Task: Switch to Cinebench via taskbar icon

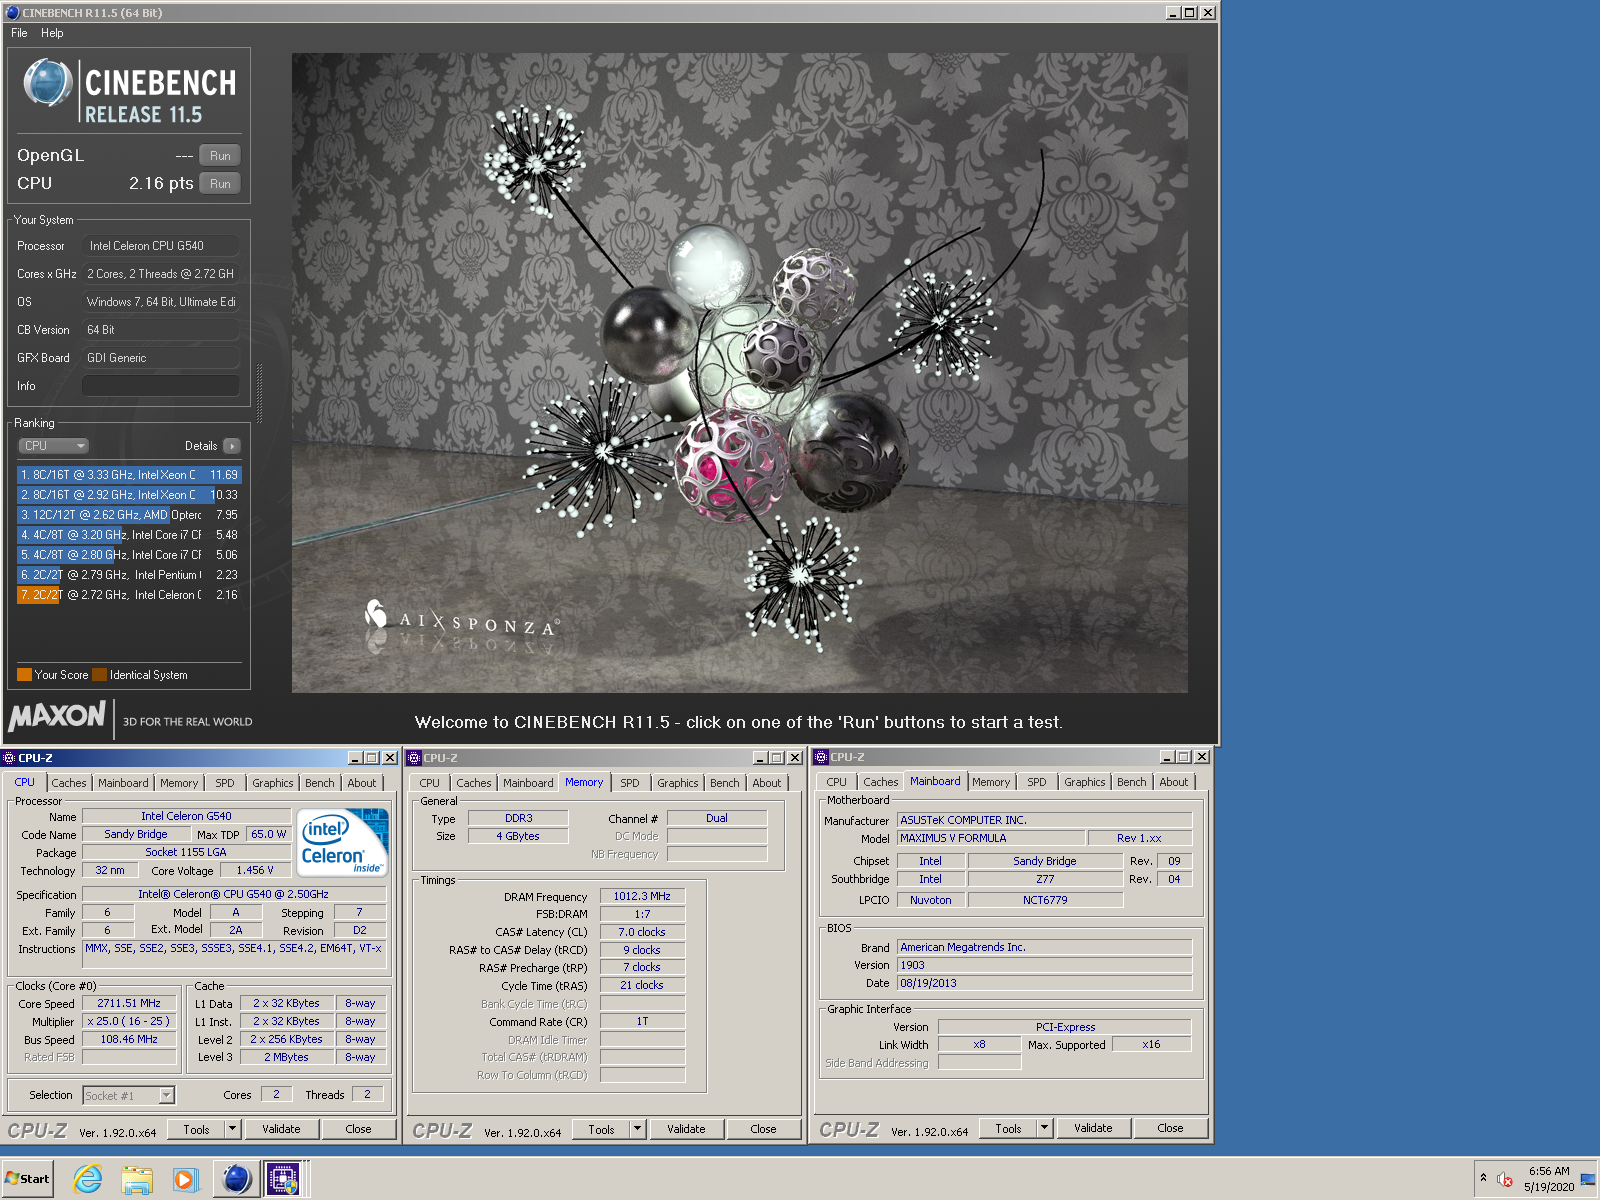Action: pyautogui.click(x=236, y=1179)
